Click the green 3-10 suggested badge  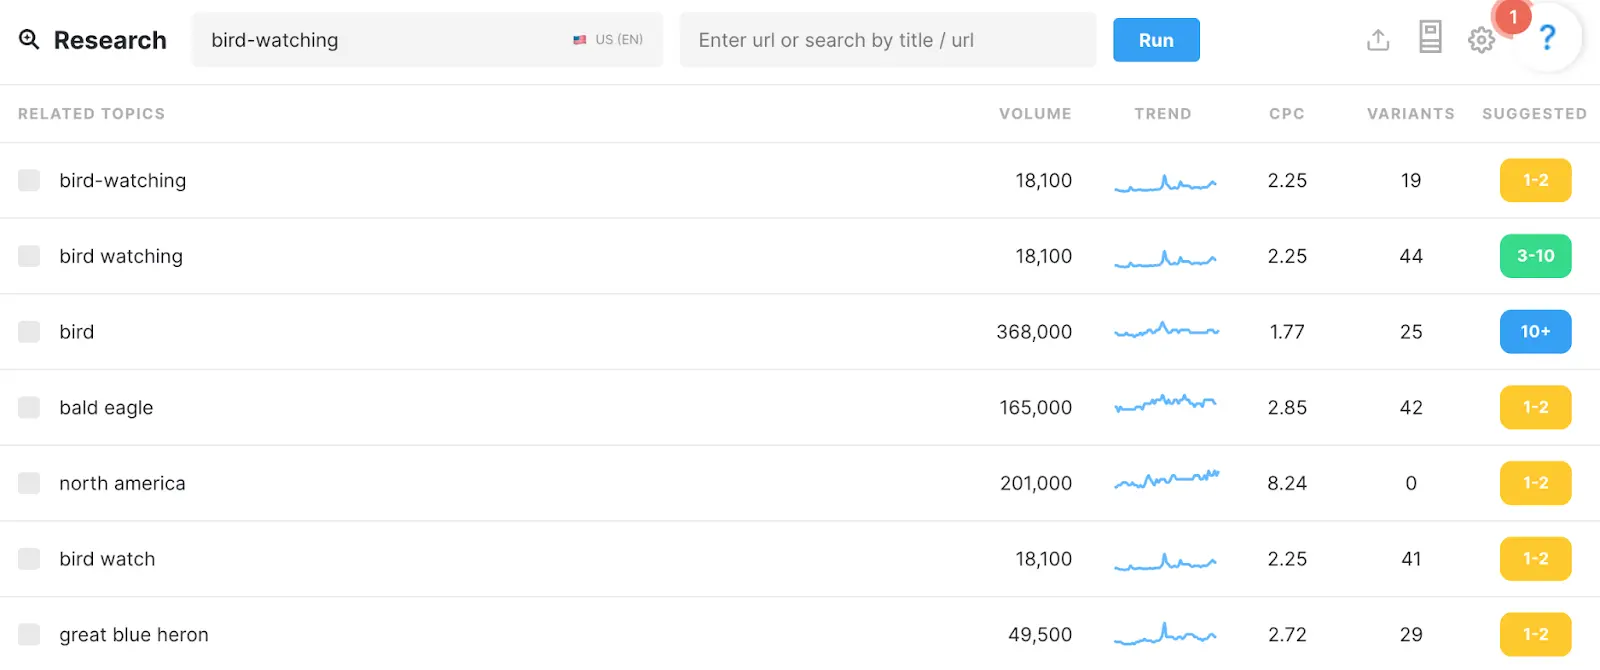(1535, 256)
